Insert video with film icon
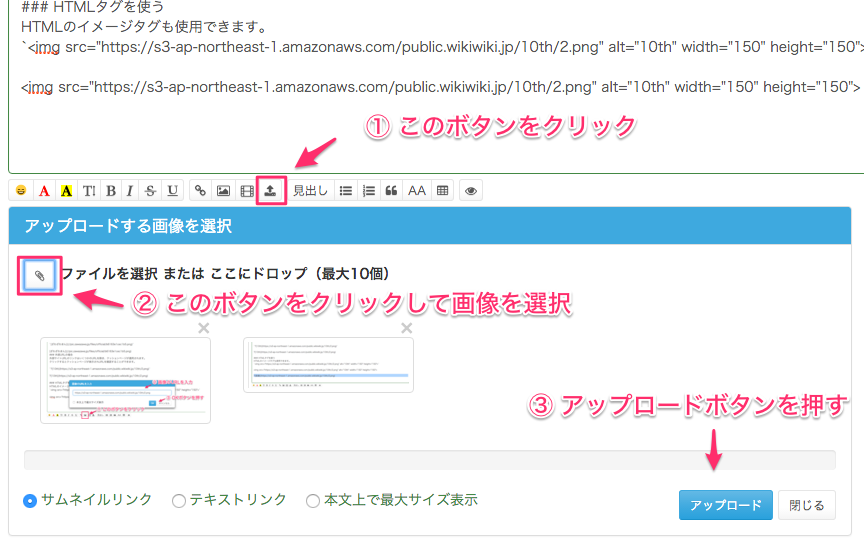864x556 pixels. pyautogui.click(x=247, y=190)
